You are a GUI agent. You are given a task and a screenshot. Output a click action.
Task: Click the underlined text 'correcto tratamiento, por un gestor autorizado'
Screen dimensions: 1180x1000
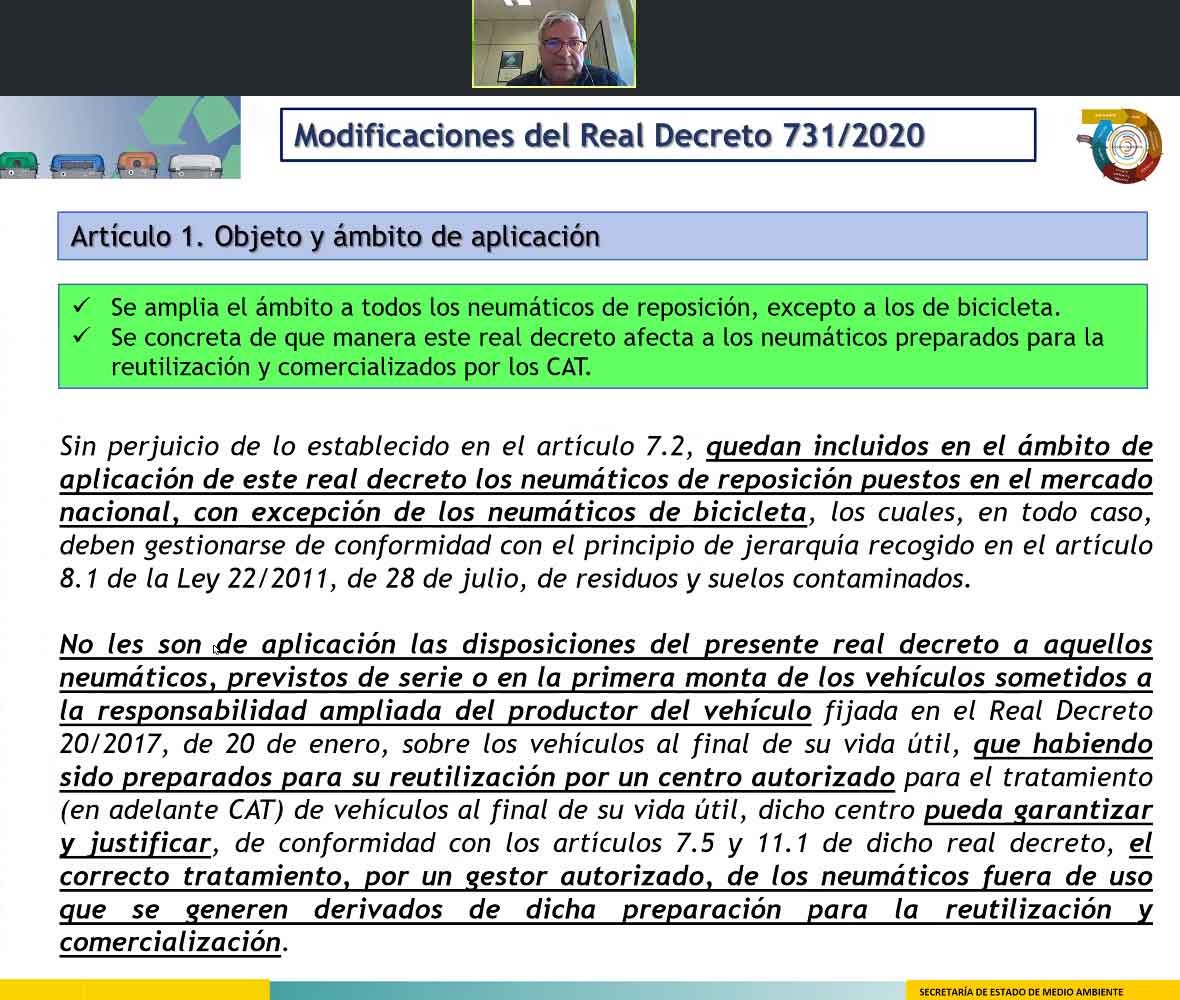pyautogui.click(x=382, y=877)
